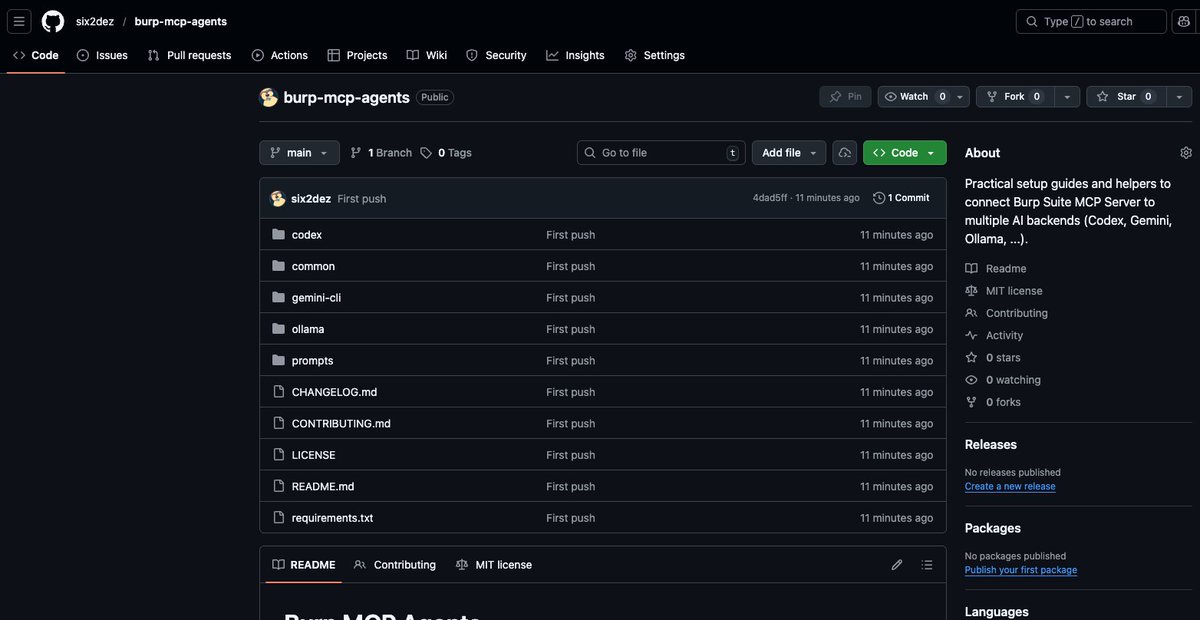
Task: Click the Type / to search box
Action: point(1092,21)
